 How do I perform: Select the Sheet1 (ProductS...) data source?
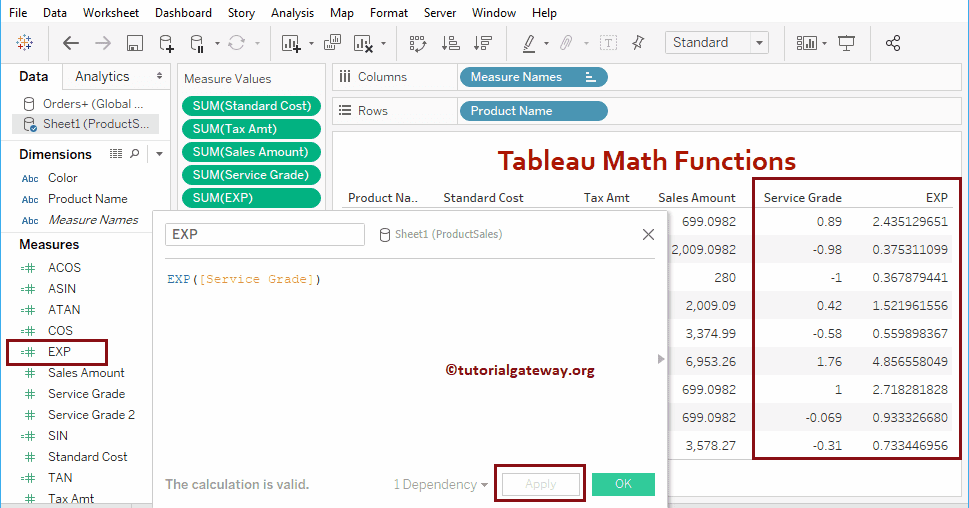tap(86, 124)
